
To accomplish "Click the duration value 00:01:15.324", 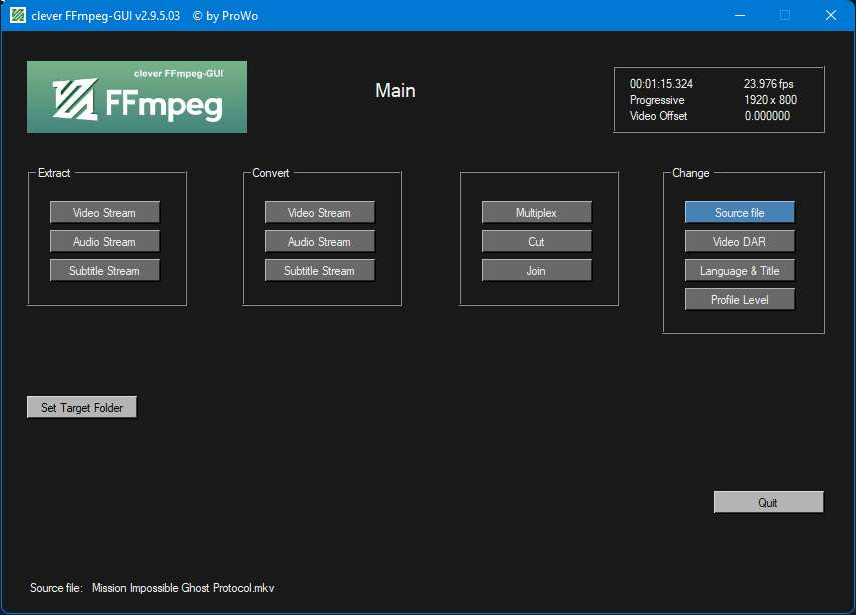I will [x=661, y=83].
